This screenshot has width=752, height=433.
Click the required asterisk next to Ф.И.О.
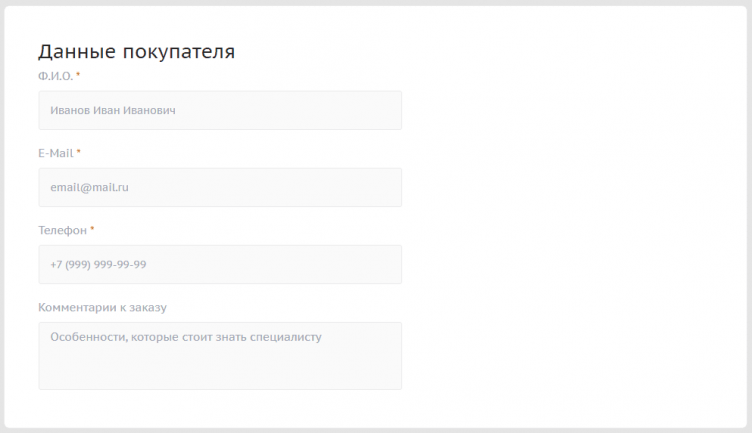79,76
